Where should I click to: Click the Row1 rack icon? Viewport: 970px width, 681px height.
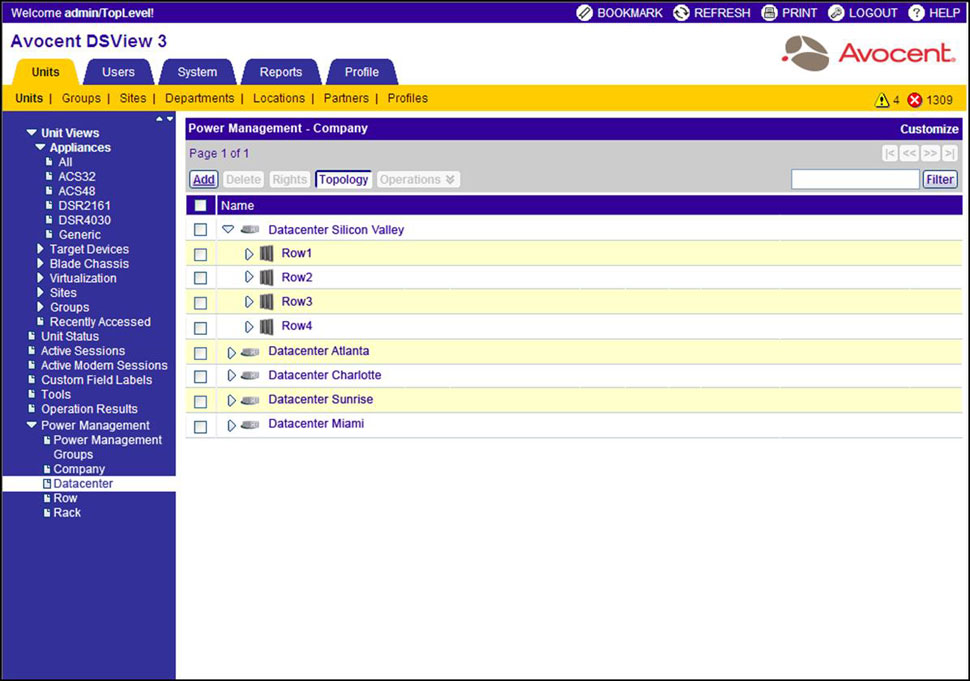(267, 254)
